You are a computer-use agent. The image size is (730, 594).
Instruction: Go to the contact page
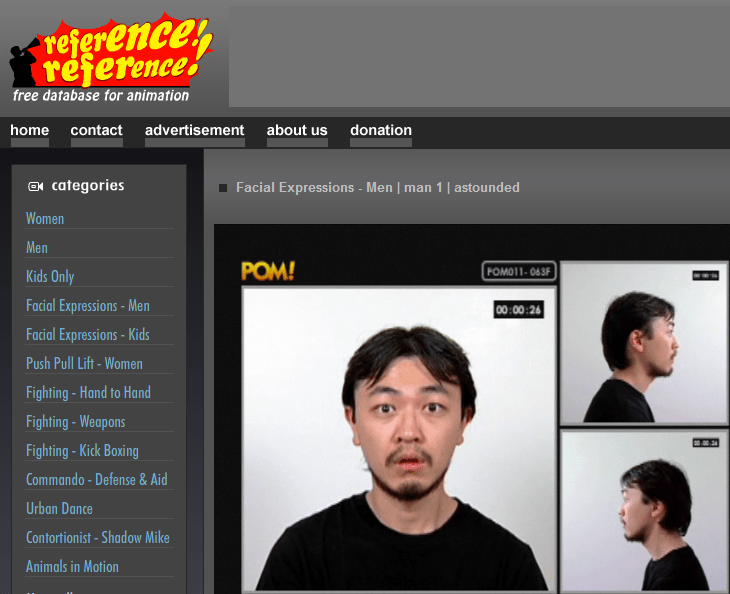[x=96, y=130]
